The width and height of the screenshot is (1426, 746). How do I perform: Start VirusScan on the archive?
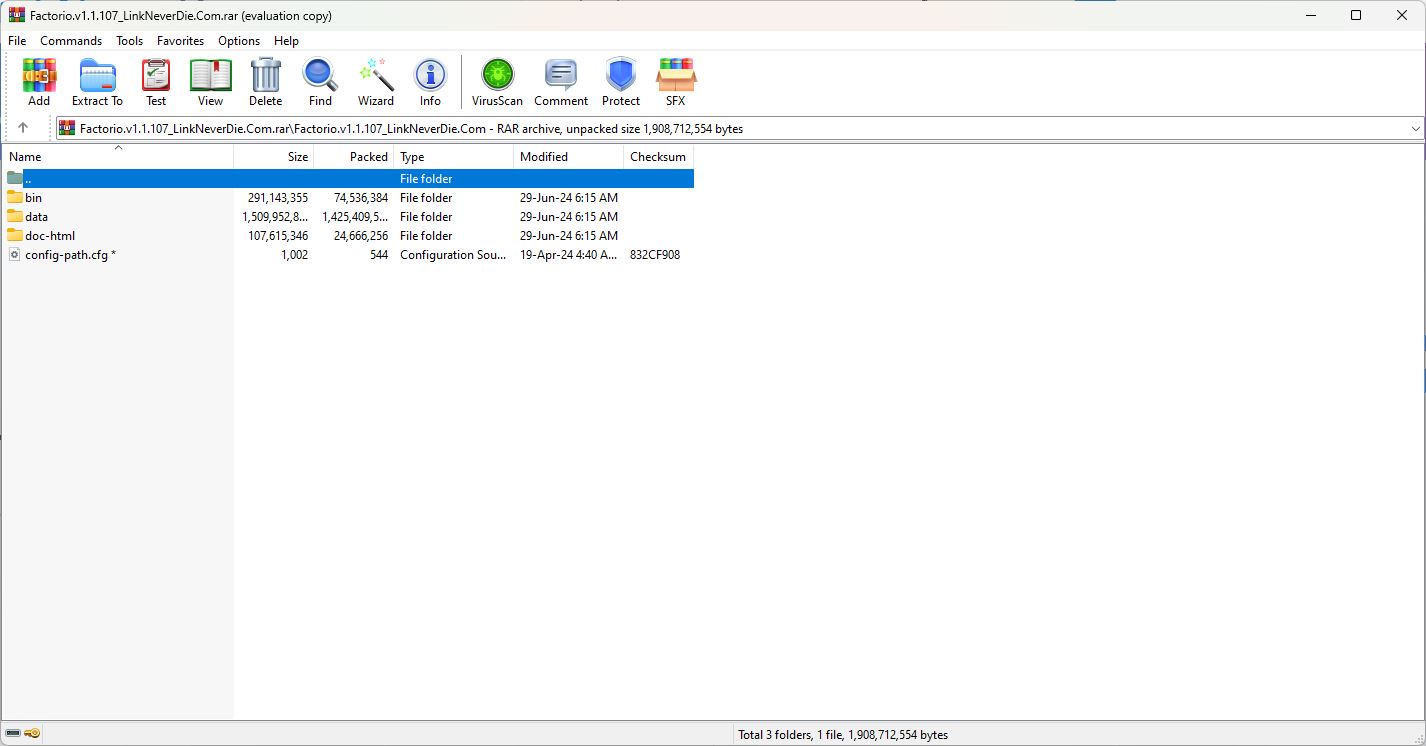(497, 81)
